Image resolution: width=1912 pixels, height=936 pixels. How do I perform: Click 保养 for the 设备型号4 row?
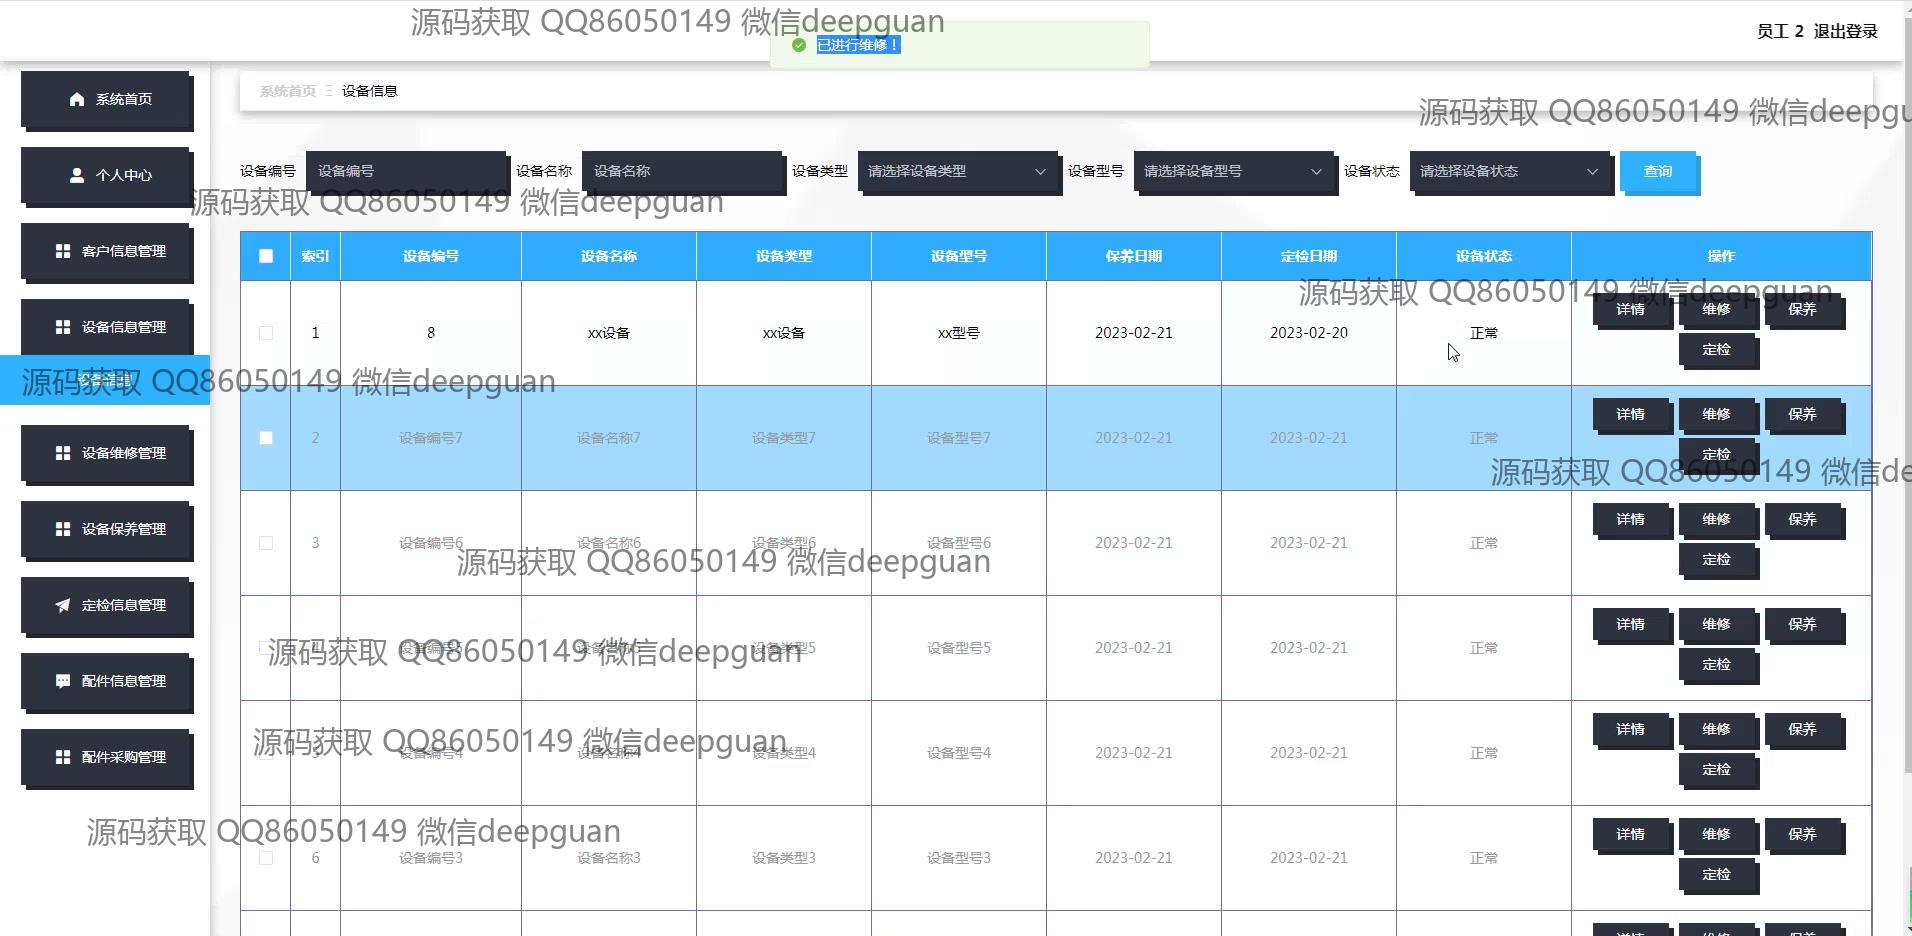point(1803,730)
